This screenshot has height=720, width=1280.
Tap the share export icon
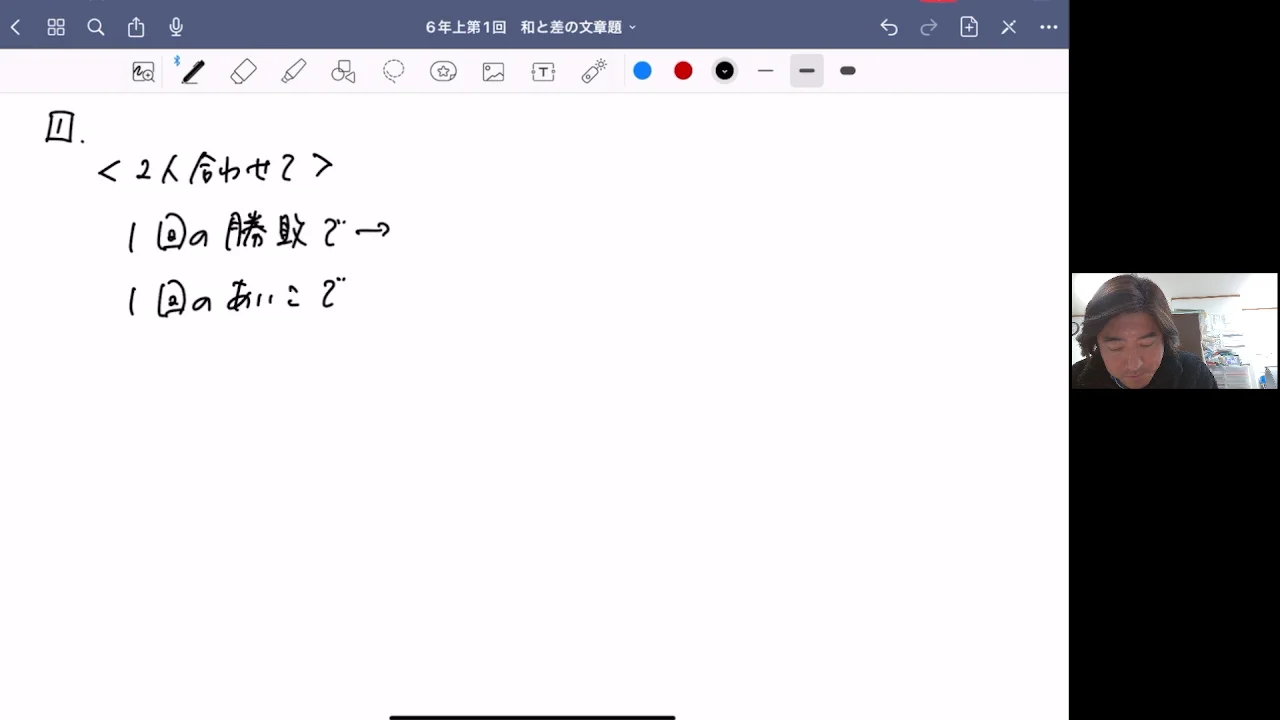tap(136, 27)
